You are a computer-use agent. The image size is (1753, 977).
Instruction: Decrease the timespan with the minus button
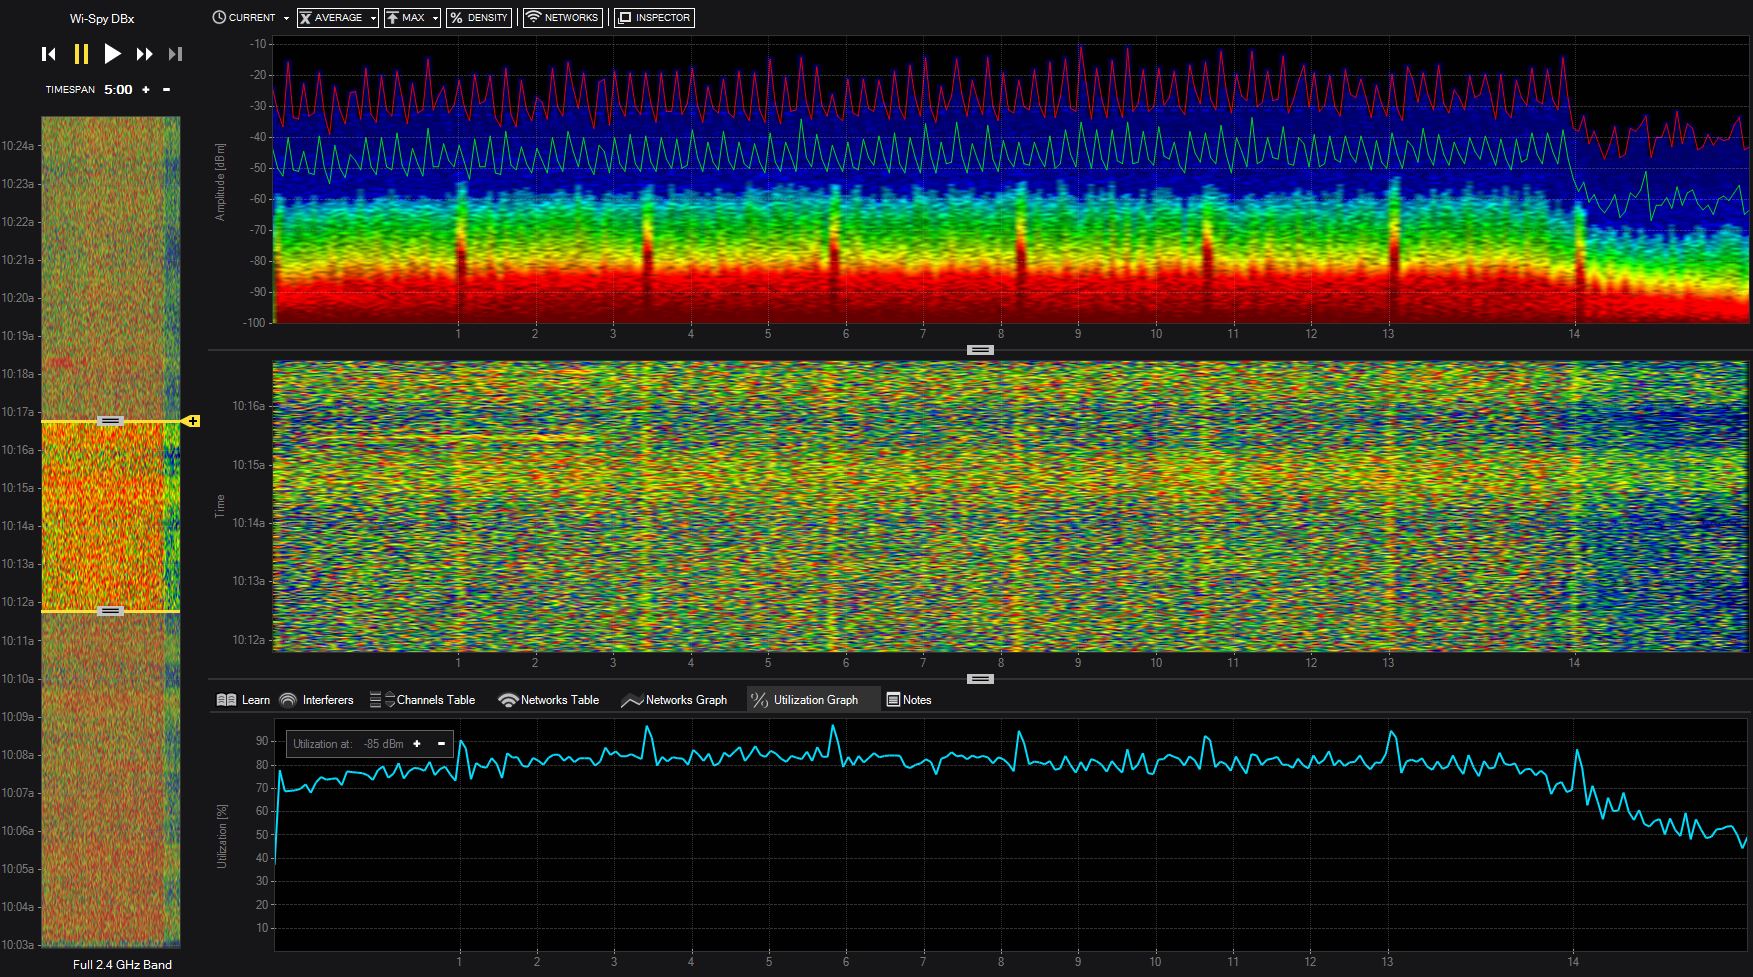click(x=166, y=90)
